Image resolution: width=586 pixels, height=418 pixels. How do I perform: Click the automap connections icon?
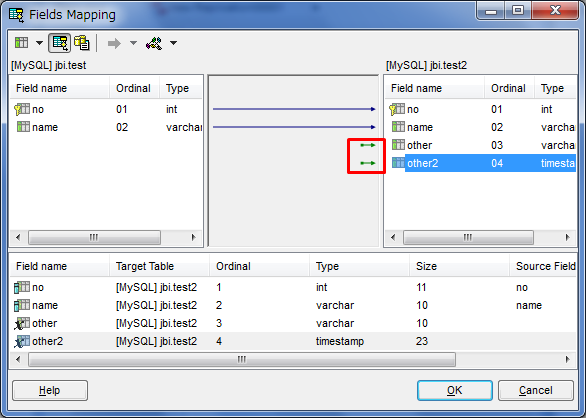tap(154, 43)
